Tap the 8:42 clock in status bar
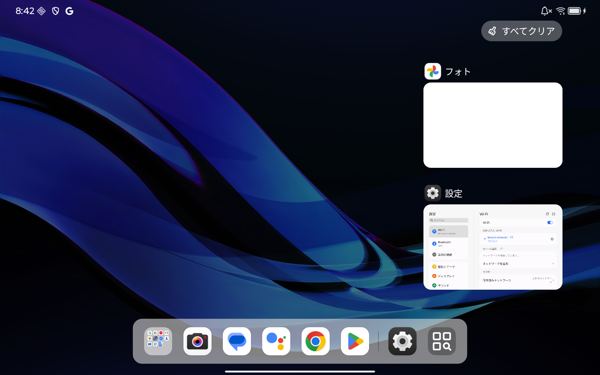Viewport: 600px width, 375px height. [25, 11]
